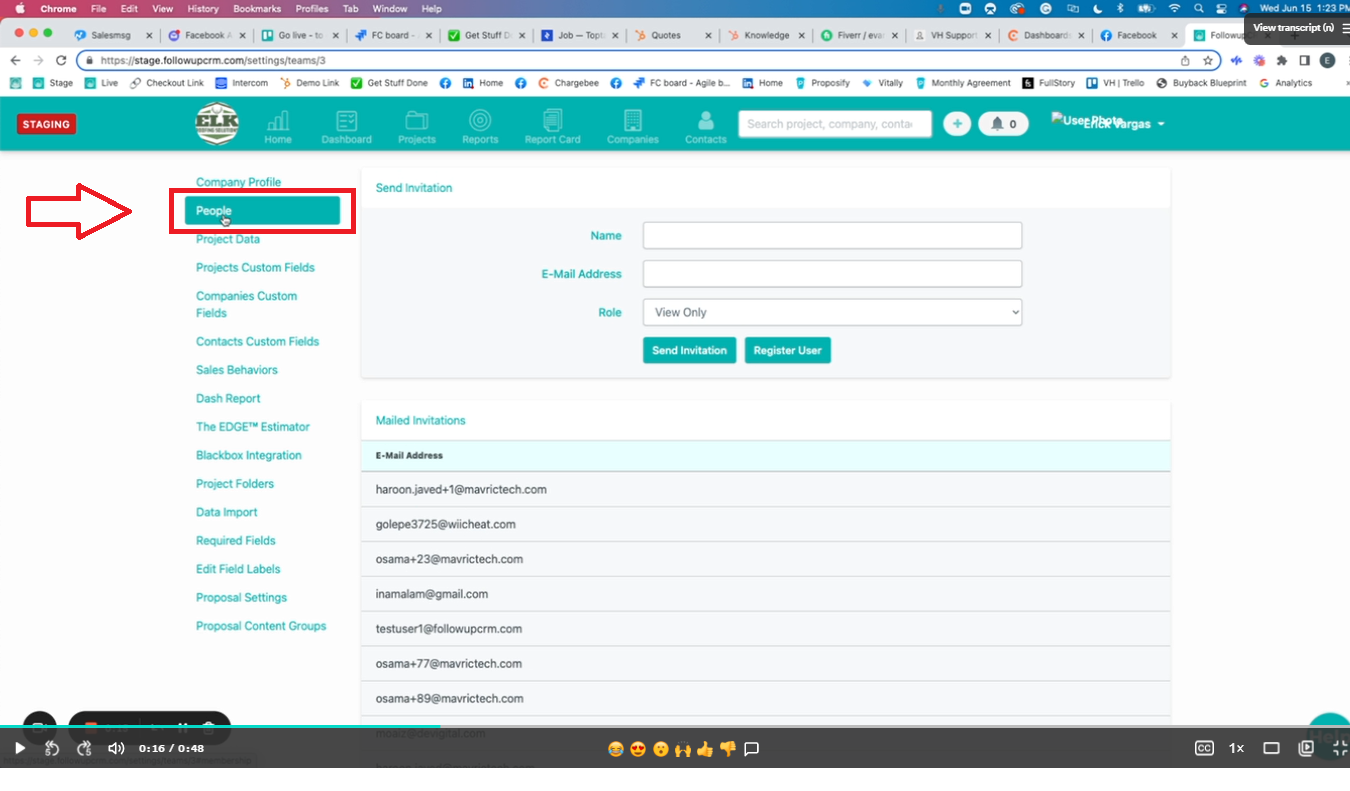
Task: Change the 1x playback speed
Action: [x=1237, y=748]
